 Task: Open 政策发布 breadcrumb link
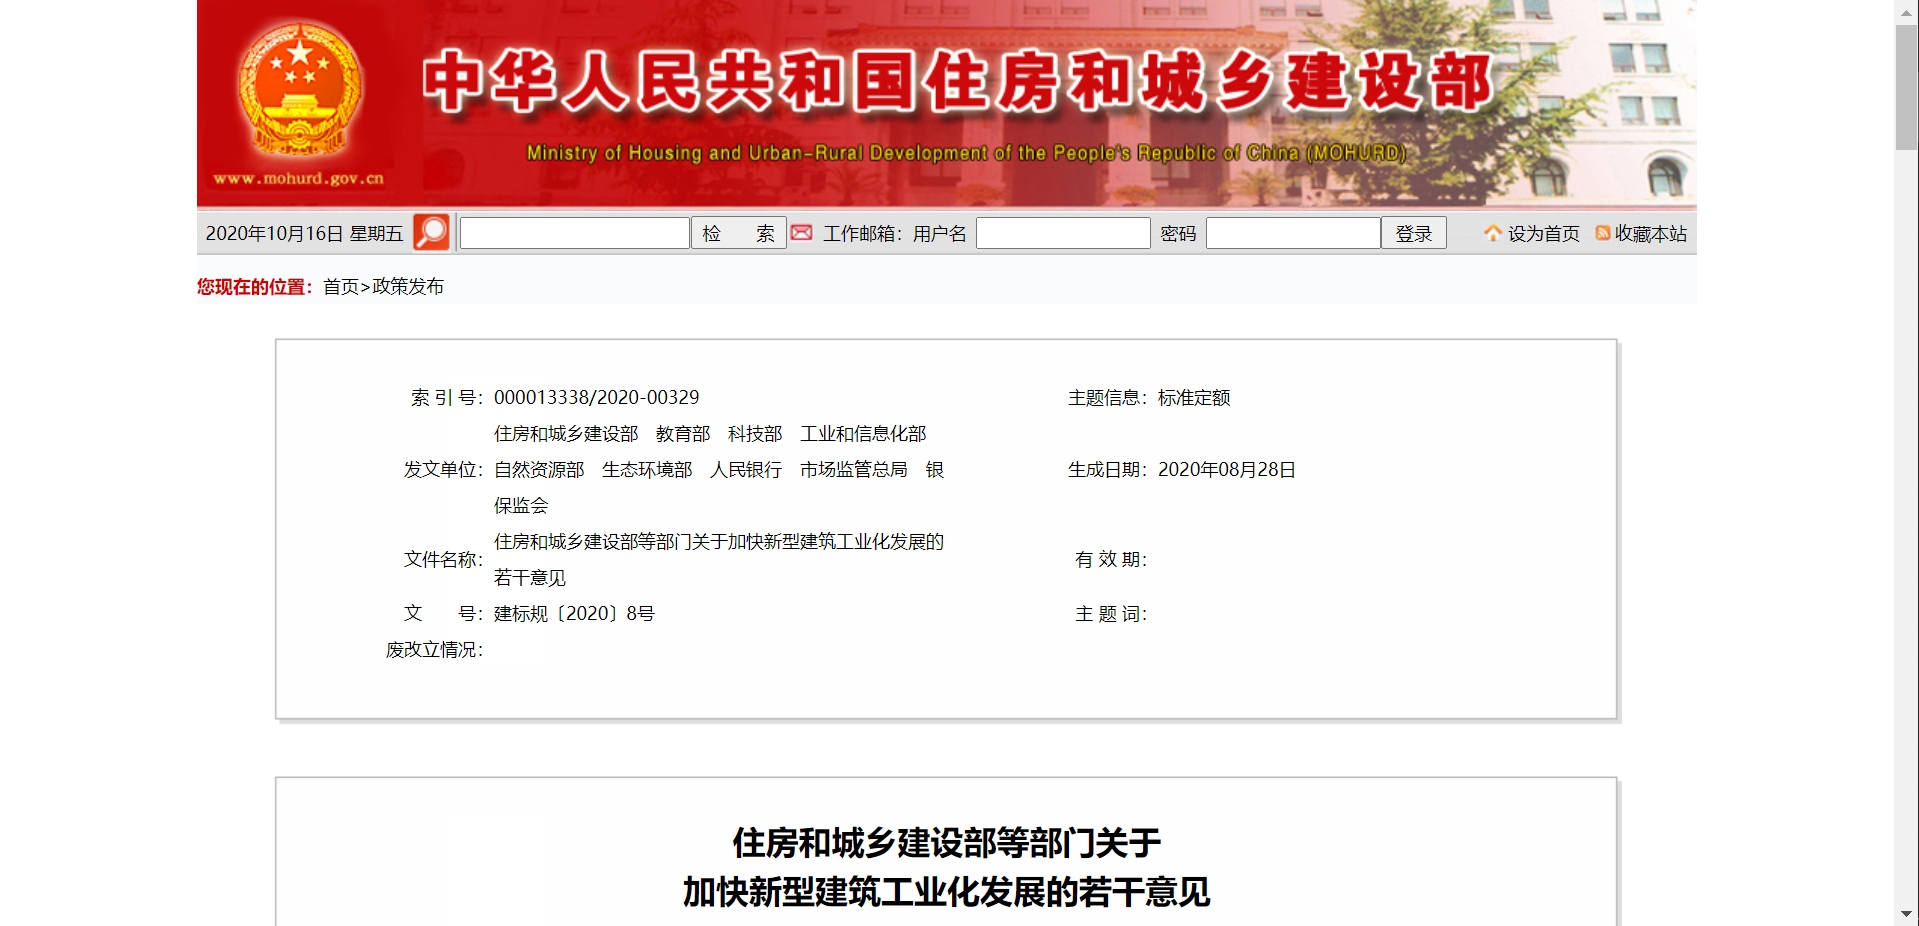click(408, 287)
